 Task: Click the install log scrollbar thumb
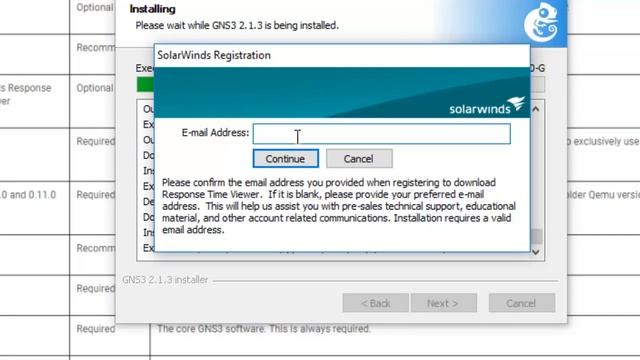coord(536,236)
